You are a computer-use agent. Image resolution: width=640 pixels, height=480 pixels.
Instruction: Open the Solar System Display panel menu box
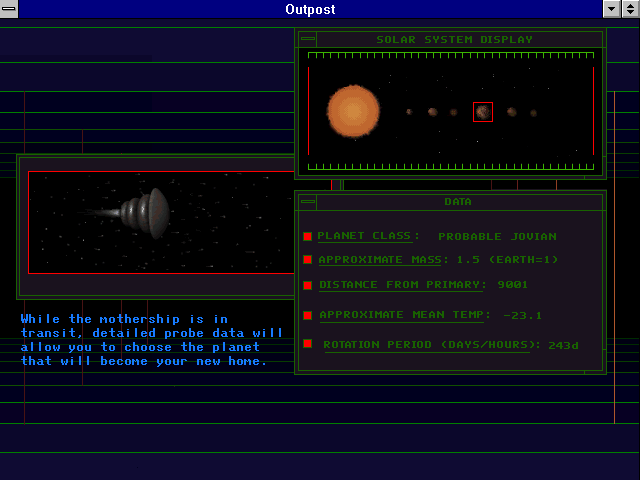pos(308,39)
